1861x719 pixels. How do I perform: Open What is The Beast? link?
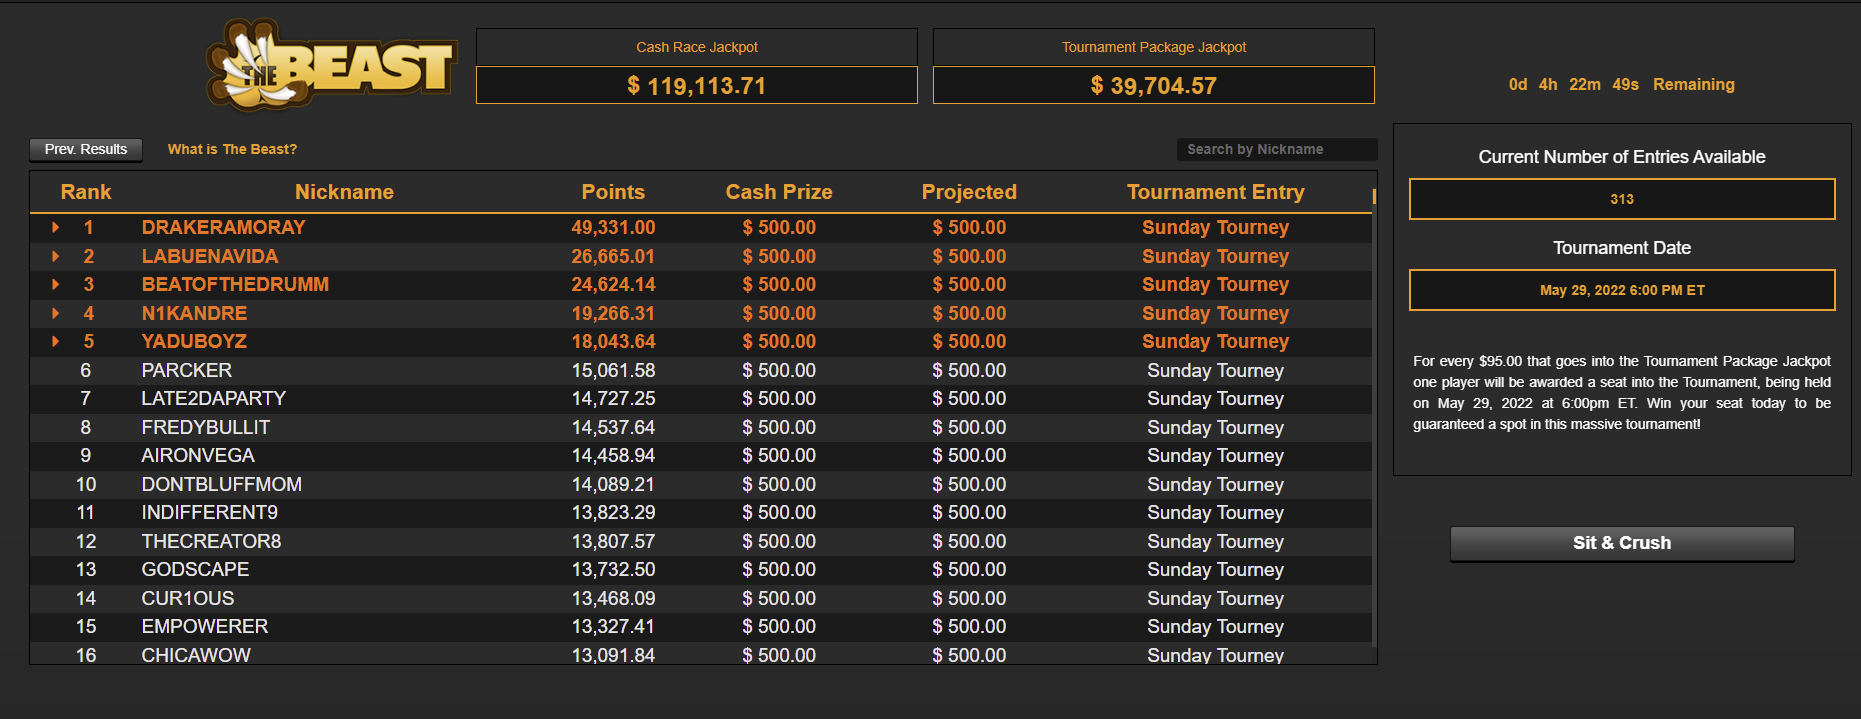(232, 149)
